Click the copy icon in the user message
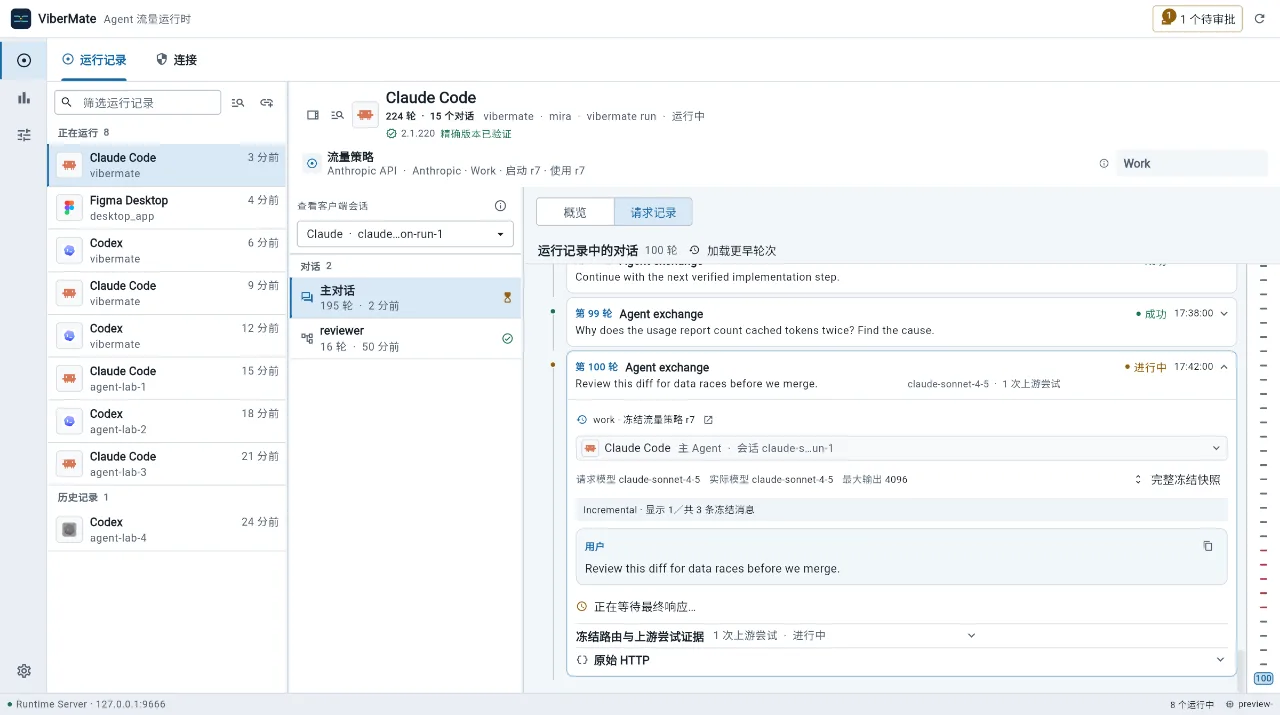1280x715 pixels. 1208,546
